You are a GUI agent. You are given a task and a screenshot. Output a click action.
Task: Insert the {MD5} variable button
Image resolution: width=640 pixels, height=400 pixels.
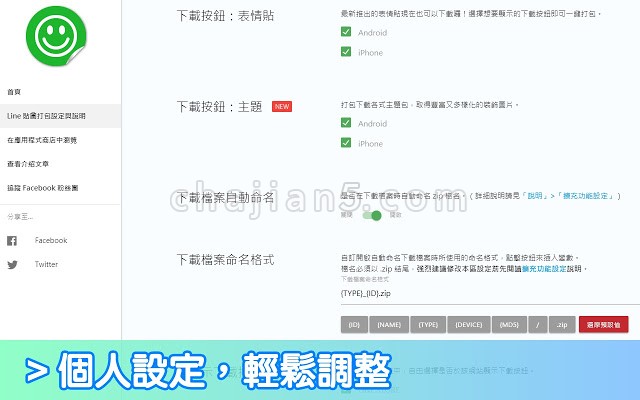tap(509, 325)
